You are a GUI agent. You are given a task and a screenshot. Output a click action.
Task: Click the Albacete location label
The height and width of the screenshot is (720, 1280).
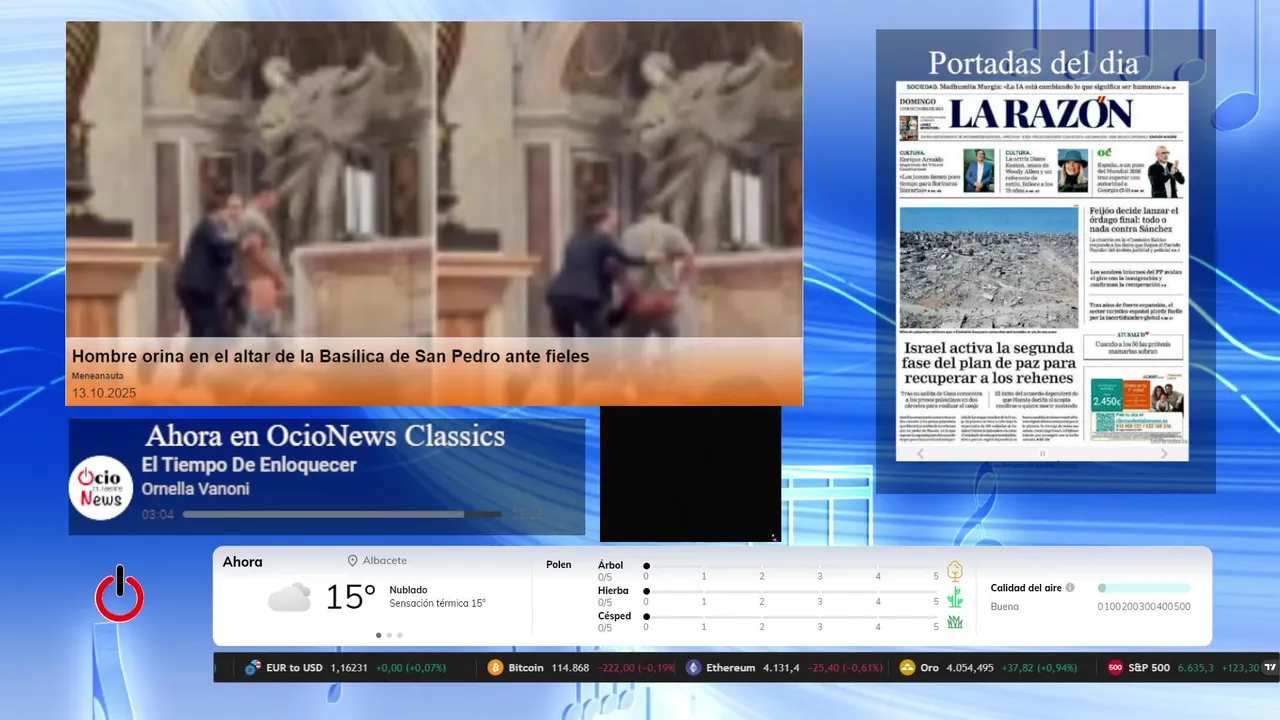pos(385,561)
